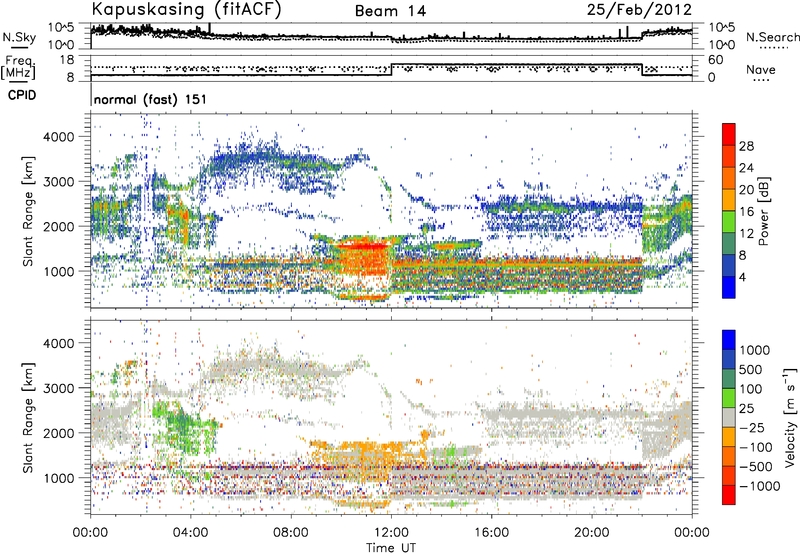The height and width of the screenshot is (554, 800).
Task: Click the 'Power [dB]' colorbar title
Action: coord(763,211)
